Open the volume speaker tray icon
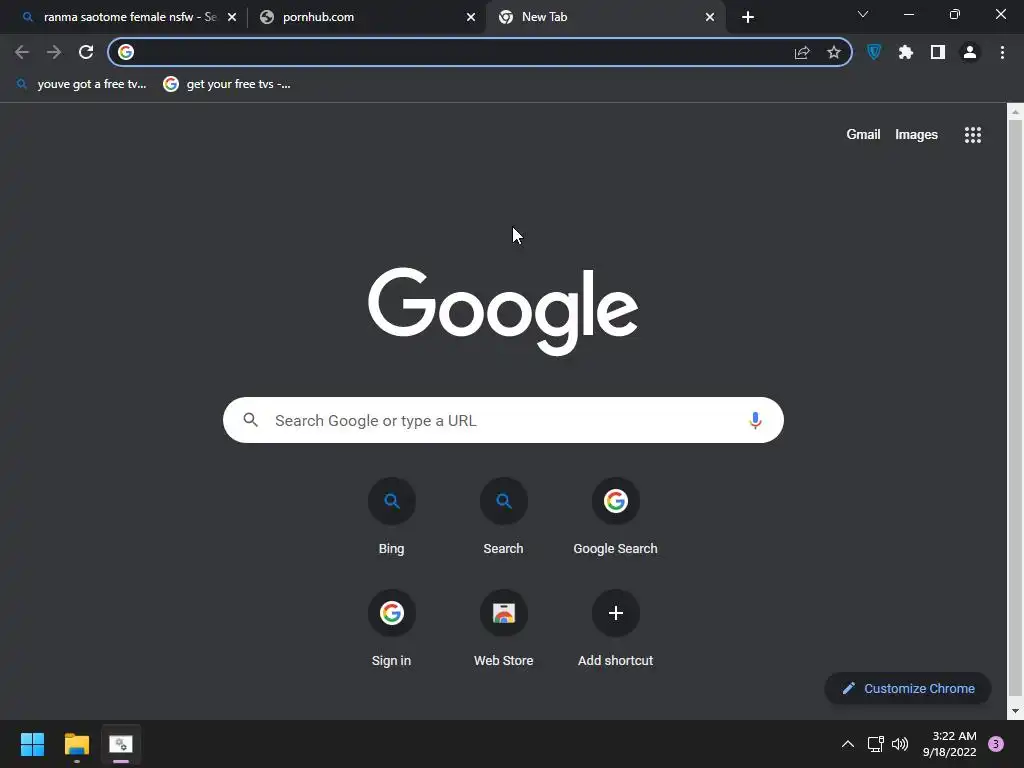Viewport: 1024px width, 768px height. (x=900, y=744)
